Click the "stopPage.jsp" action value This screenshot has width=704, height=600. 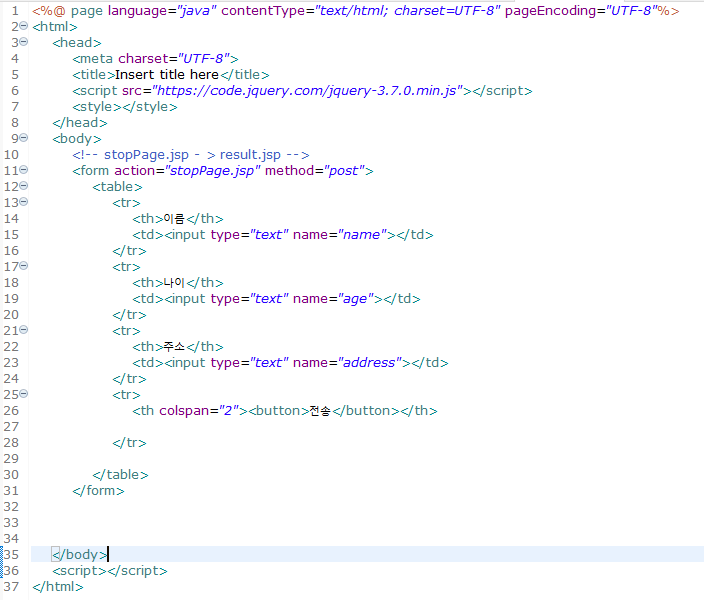click(213, 171)
